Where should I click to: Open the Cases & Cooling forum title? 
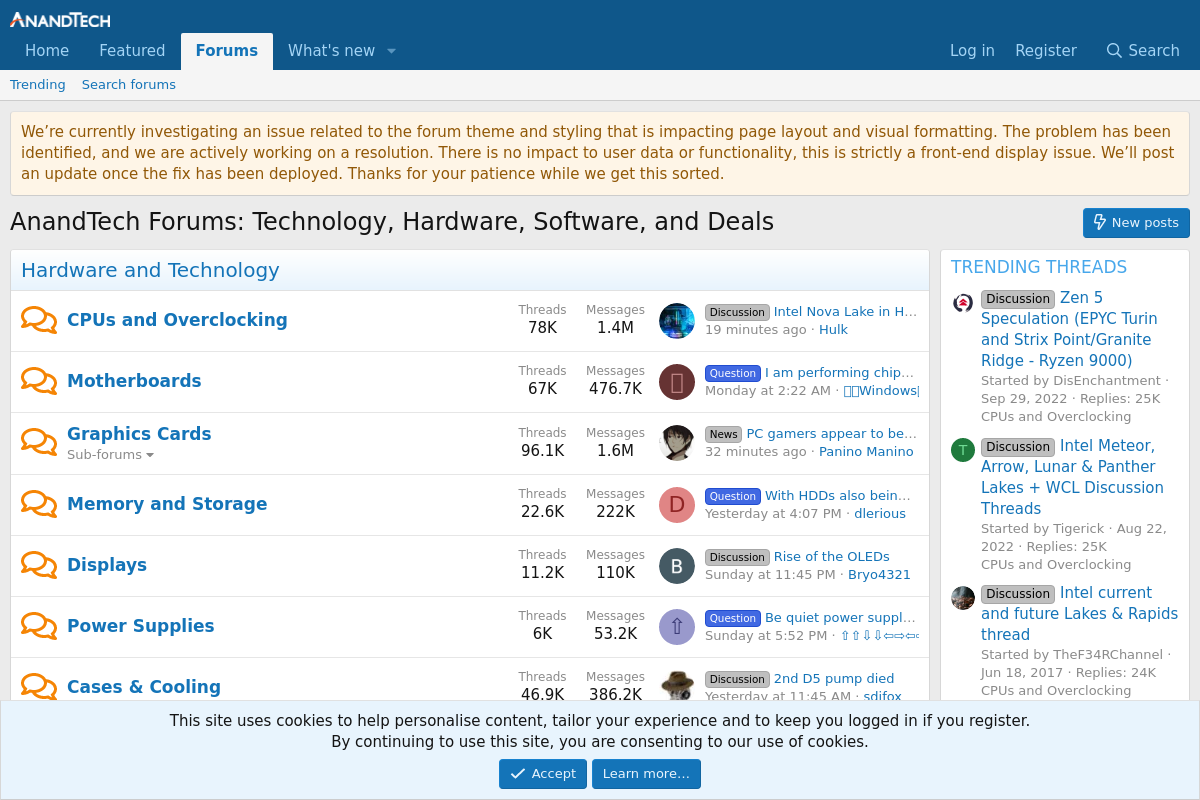pyautogui.click(x=144, y=687)
